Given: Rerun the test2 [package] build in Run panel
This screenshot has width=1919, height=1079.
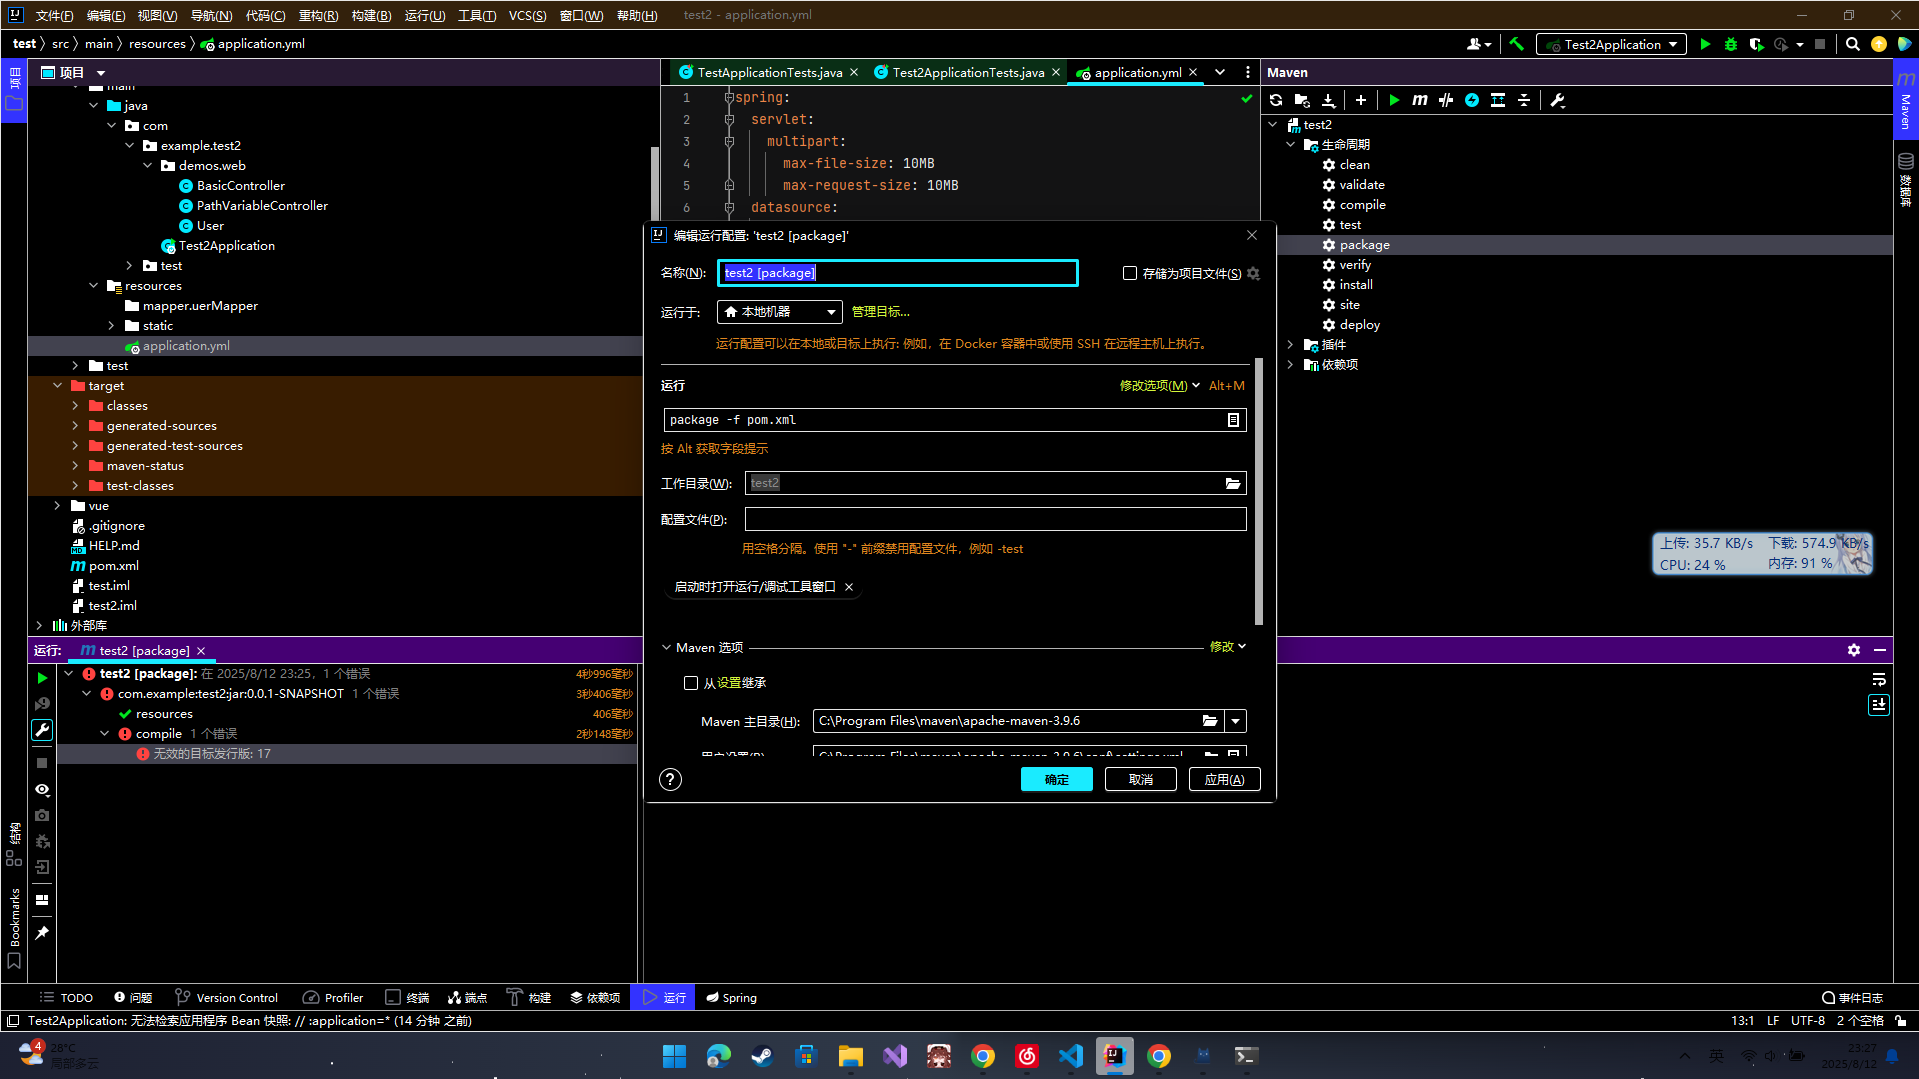Looking at the screenshot, I should pyautogui.click(x=42, y=677).
